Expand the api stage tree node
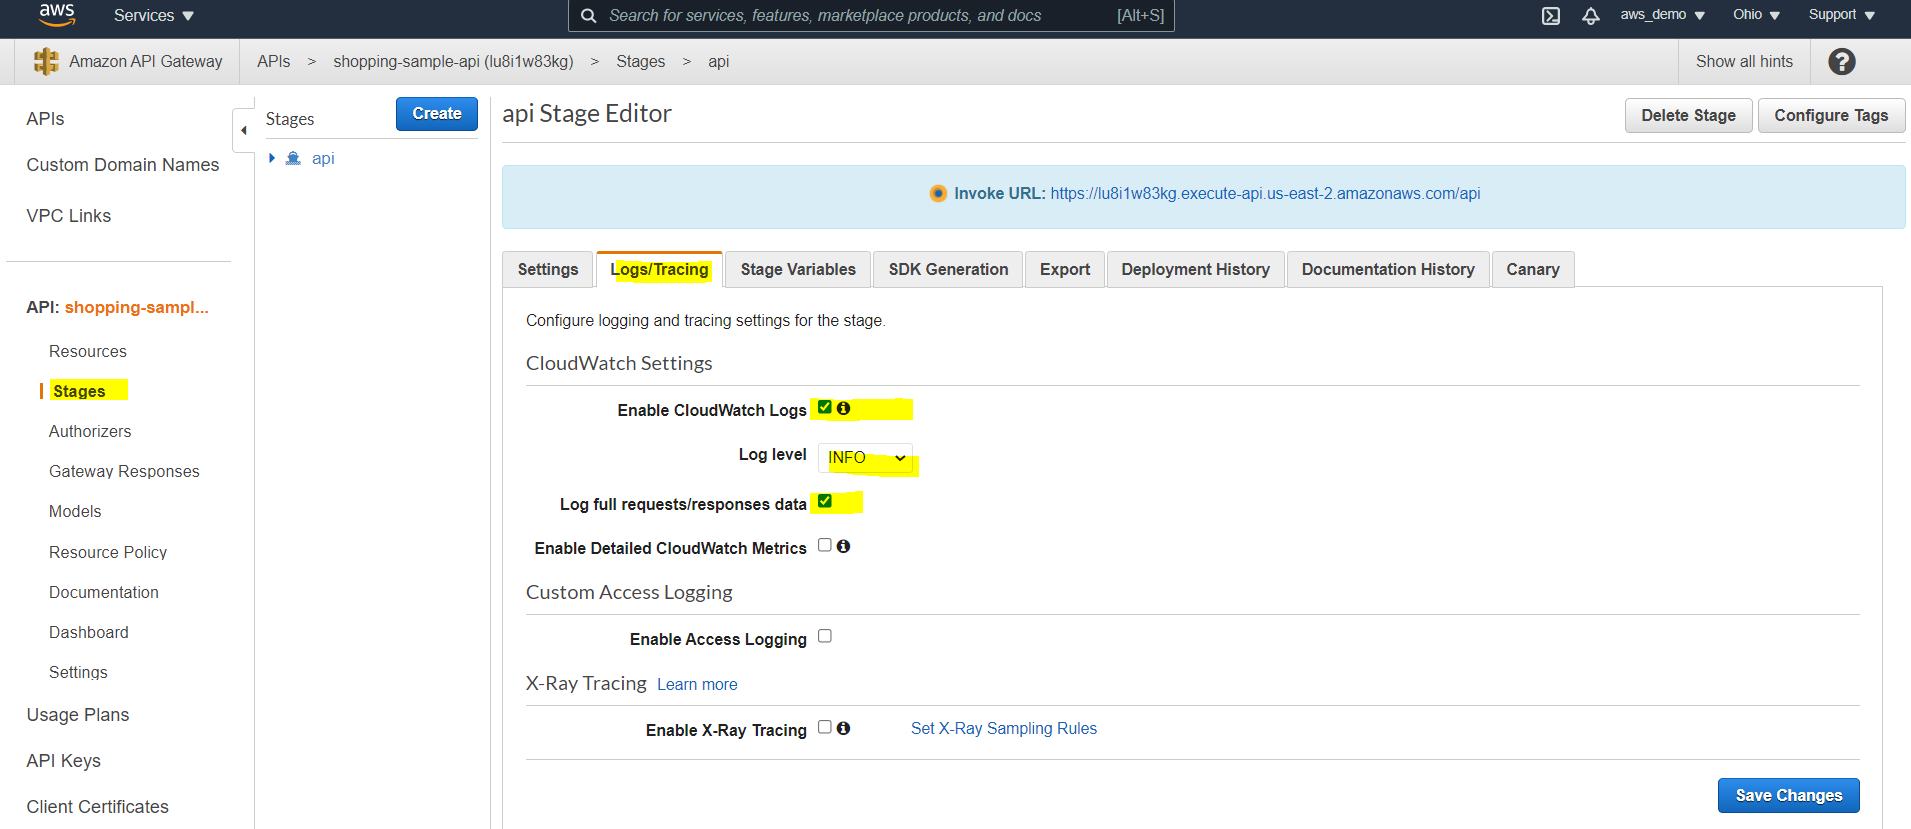The height and width of the screenshot is (829, 1911). click(x=272, y=158)
